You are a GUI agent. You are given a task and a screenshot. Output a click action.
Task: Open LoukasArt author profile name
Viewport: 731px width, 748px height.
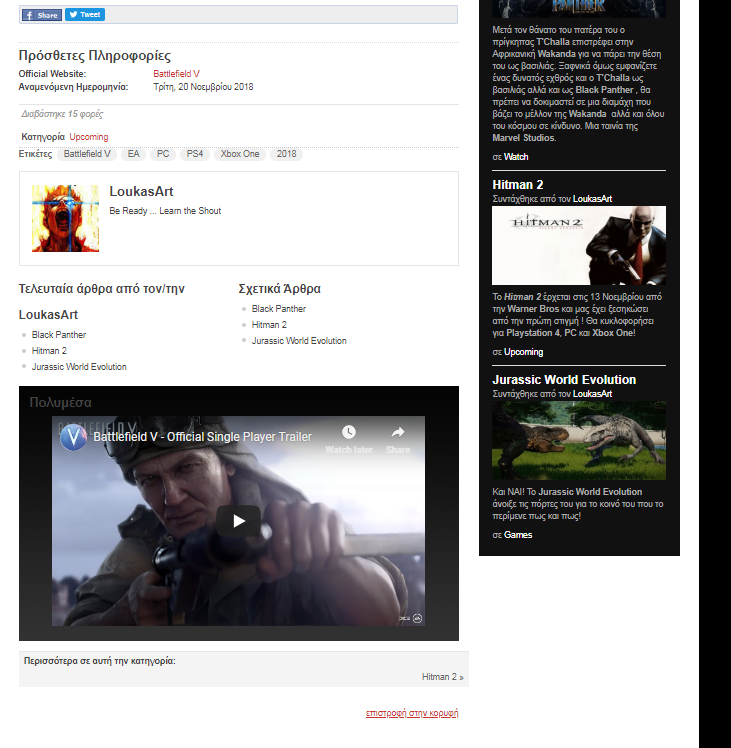pyautogui.click(x=141, y=192)
